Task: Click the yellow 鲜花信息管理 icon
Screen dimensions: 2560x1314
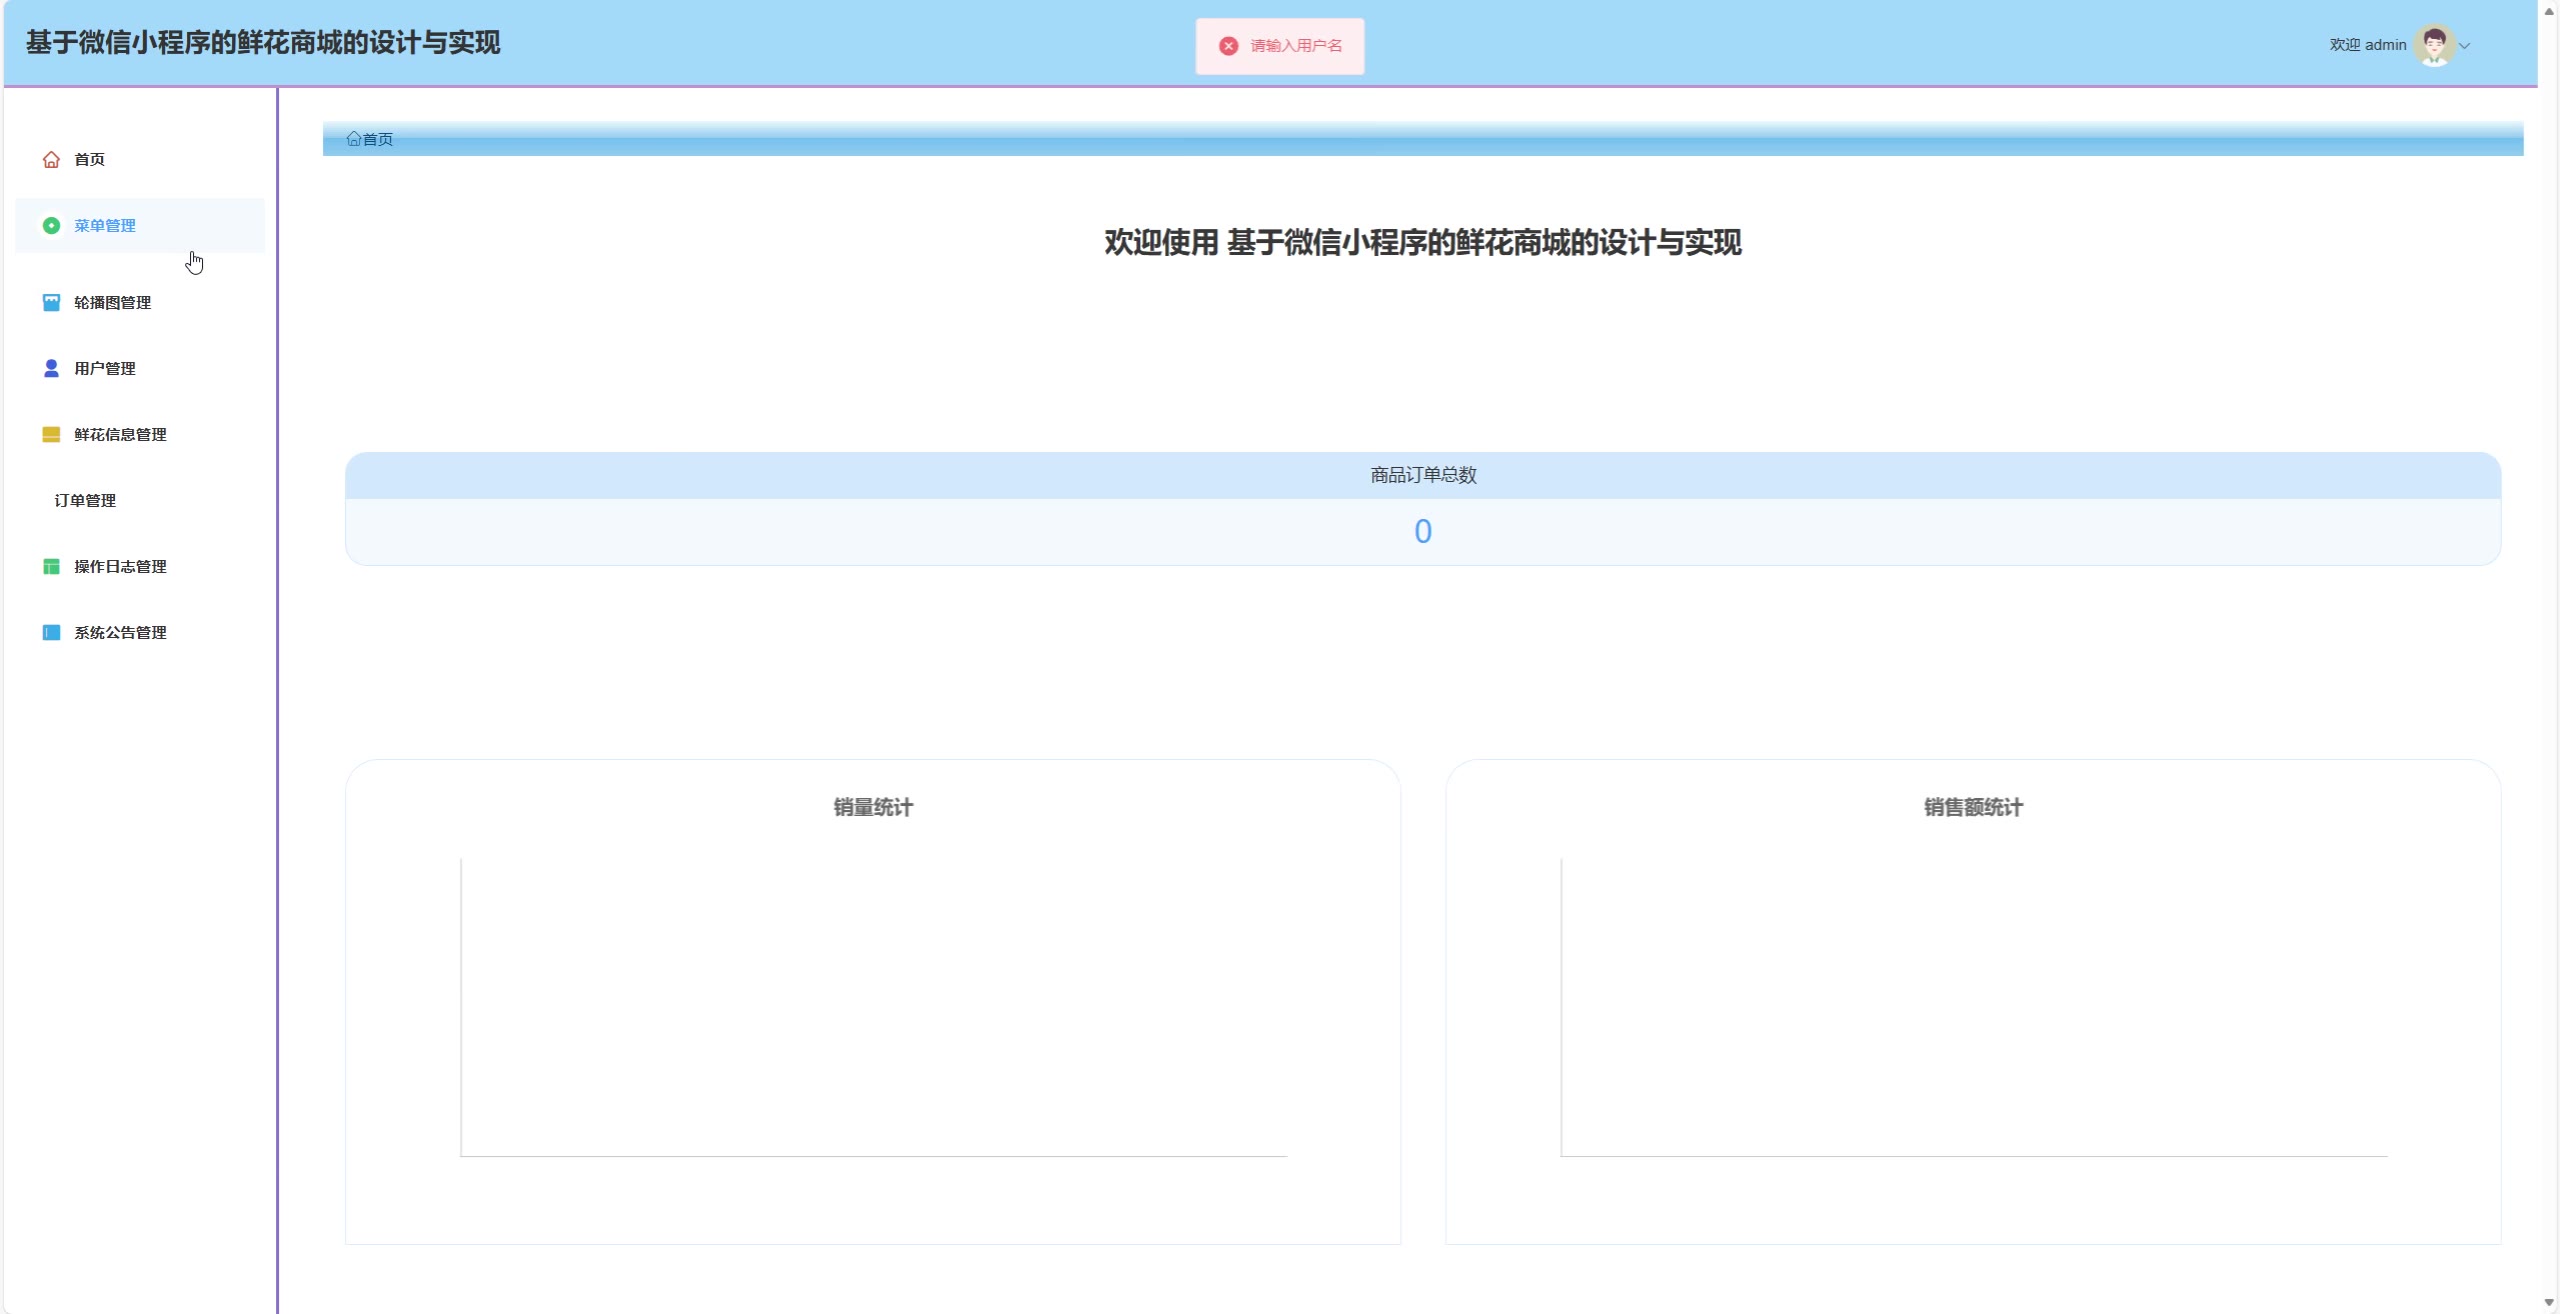Action: coord(51,435)
